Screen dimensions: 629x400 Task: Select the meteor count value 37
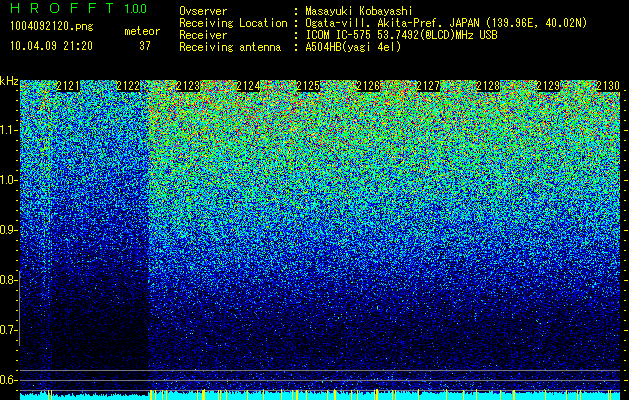tap(145, 46)
